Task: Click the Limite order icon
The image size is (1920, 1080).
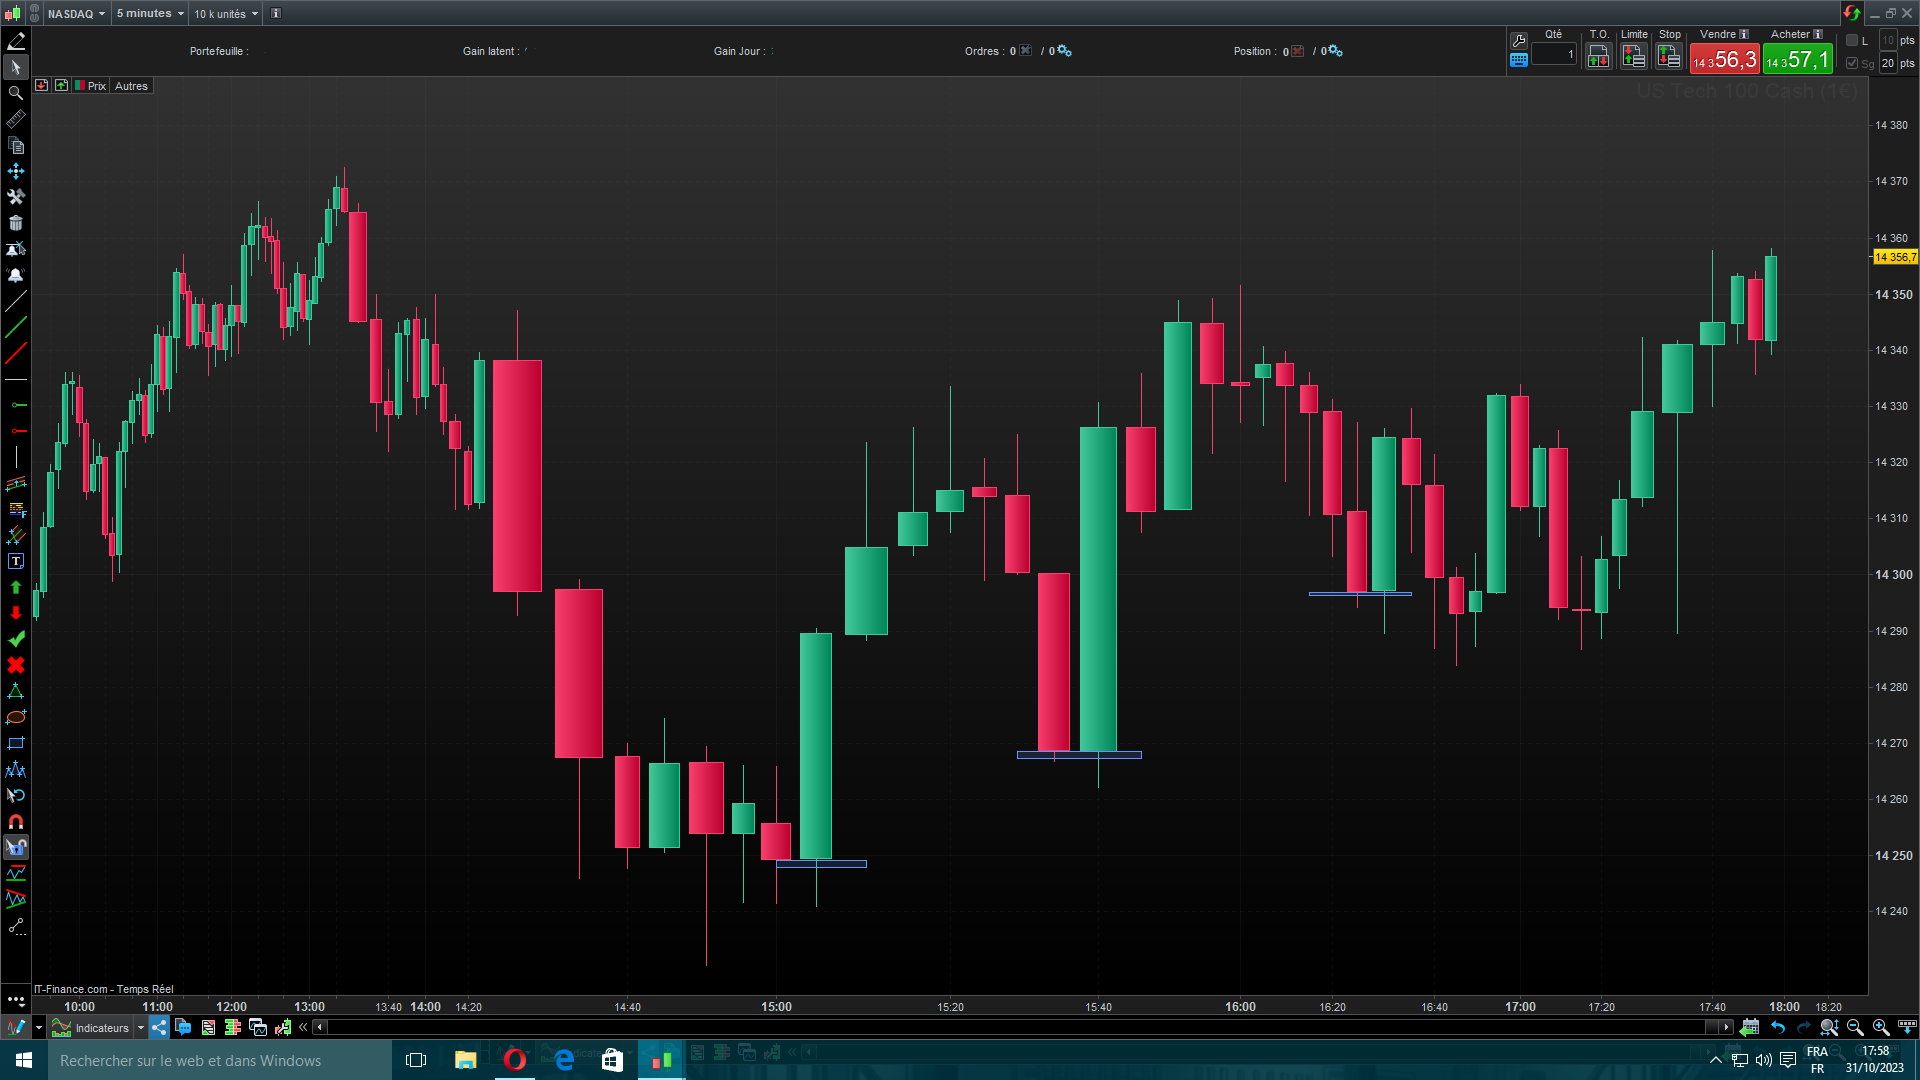Action: (1634, 57)
